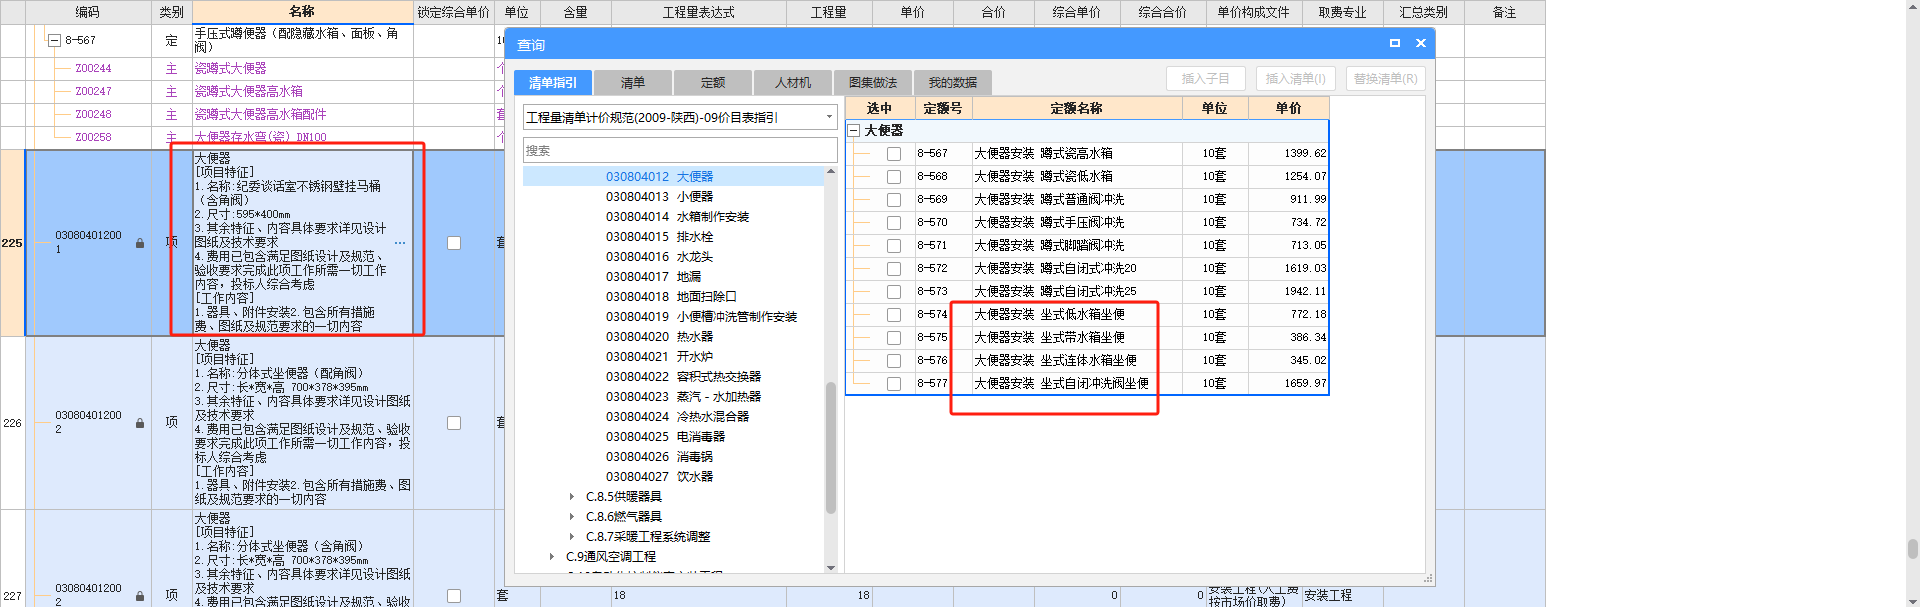Click the 综合单价 column header
This screenshot has height=607, width=1920.
[1076, 12]
